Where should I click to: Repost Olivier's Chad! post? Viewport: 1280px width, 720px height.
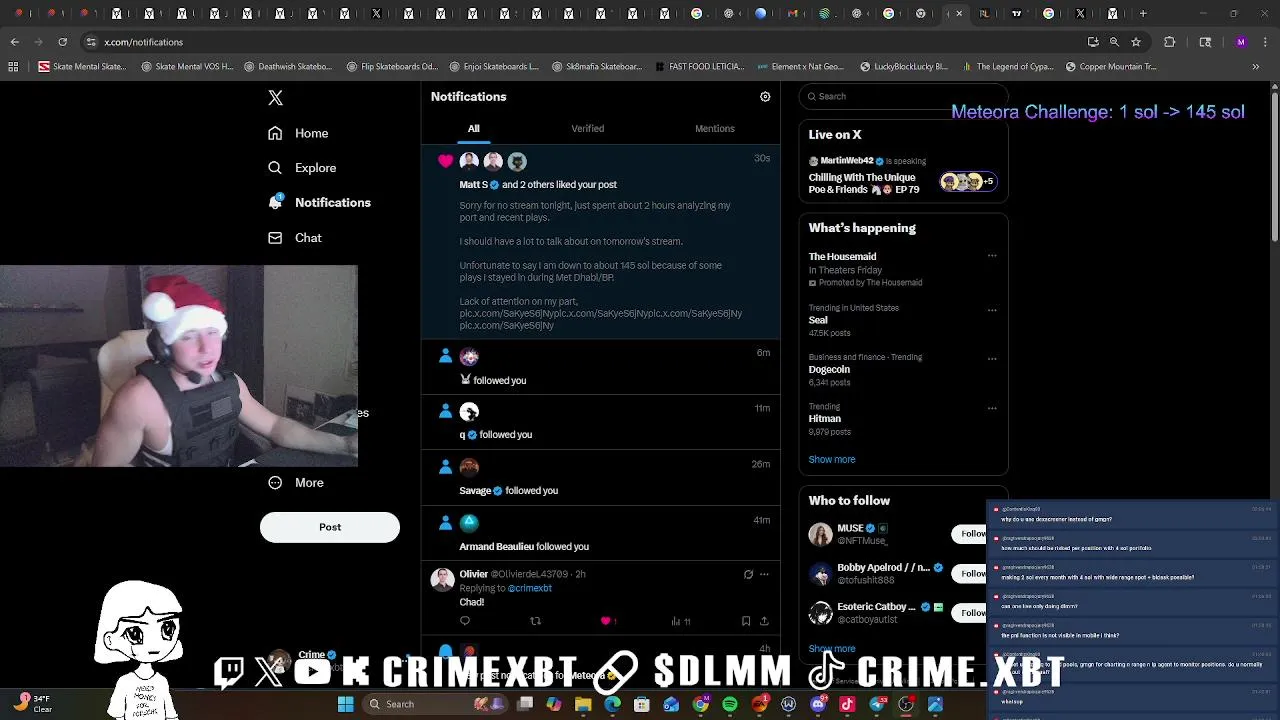click(x=535, y=621)
